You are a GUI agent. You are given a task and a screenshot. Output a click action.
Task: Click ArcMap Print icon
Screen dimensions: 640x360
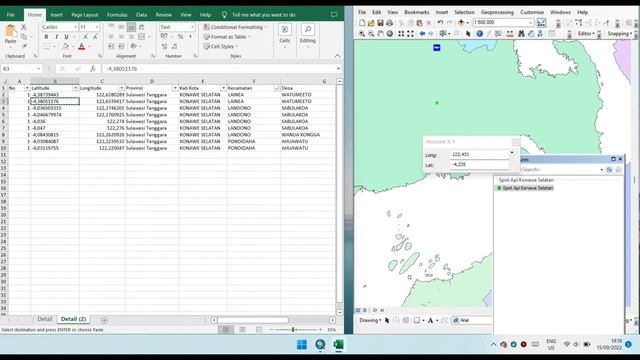389,23
